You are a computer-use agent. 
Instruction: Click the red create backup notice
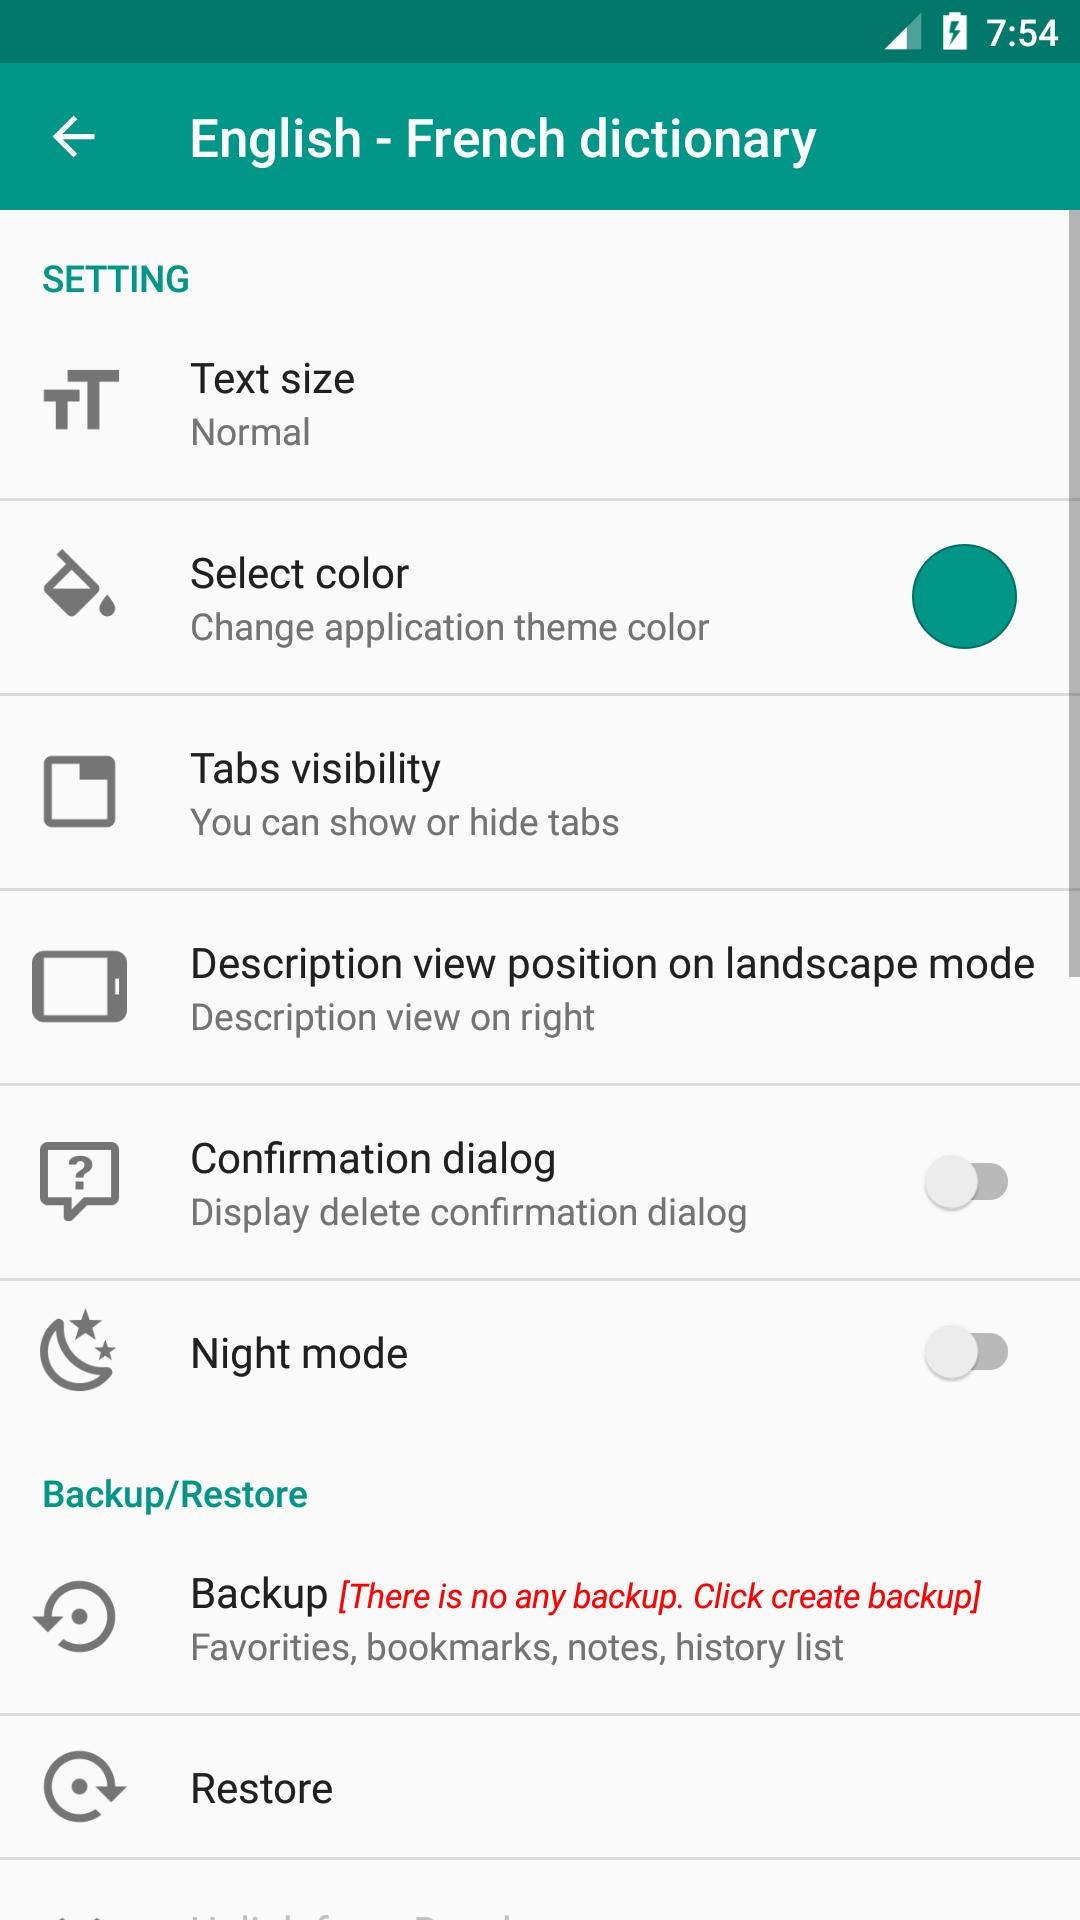click(x=660, y=1596)
